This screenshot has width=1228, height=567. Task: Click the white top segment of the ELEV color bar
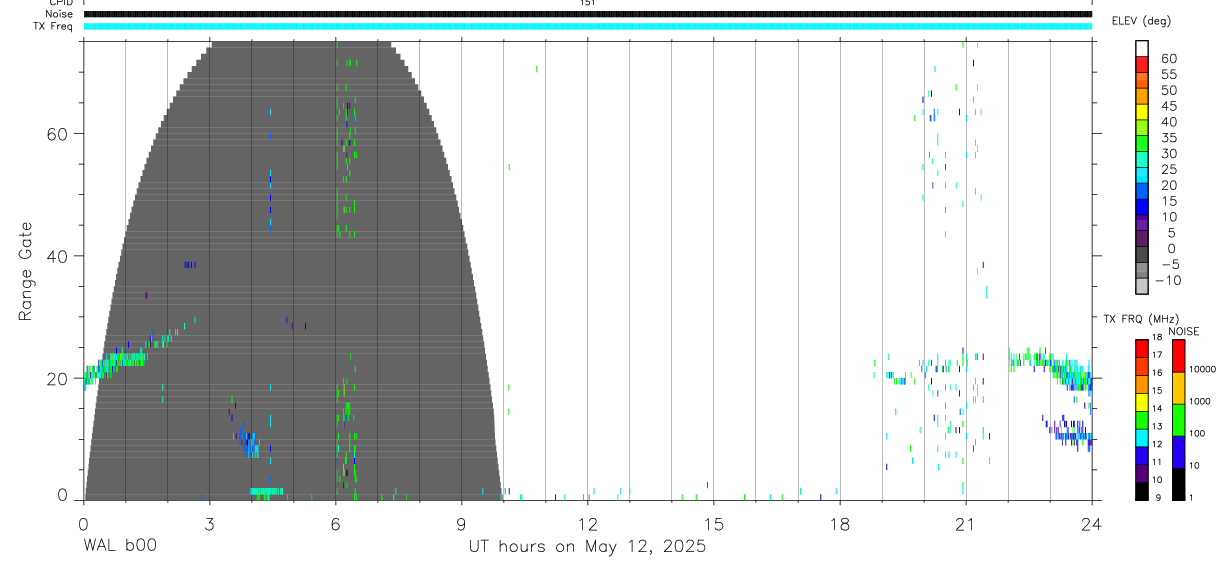point(1142,48)
